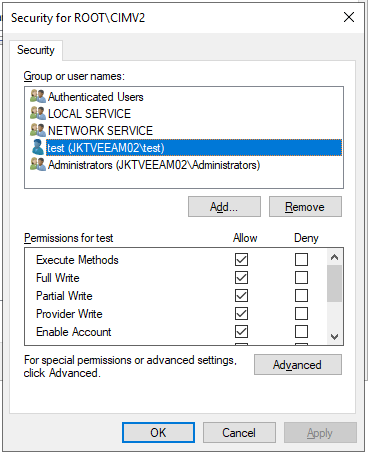Switch to the Security tab
The image size is (369, 457).
point(36,50)
